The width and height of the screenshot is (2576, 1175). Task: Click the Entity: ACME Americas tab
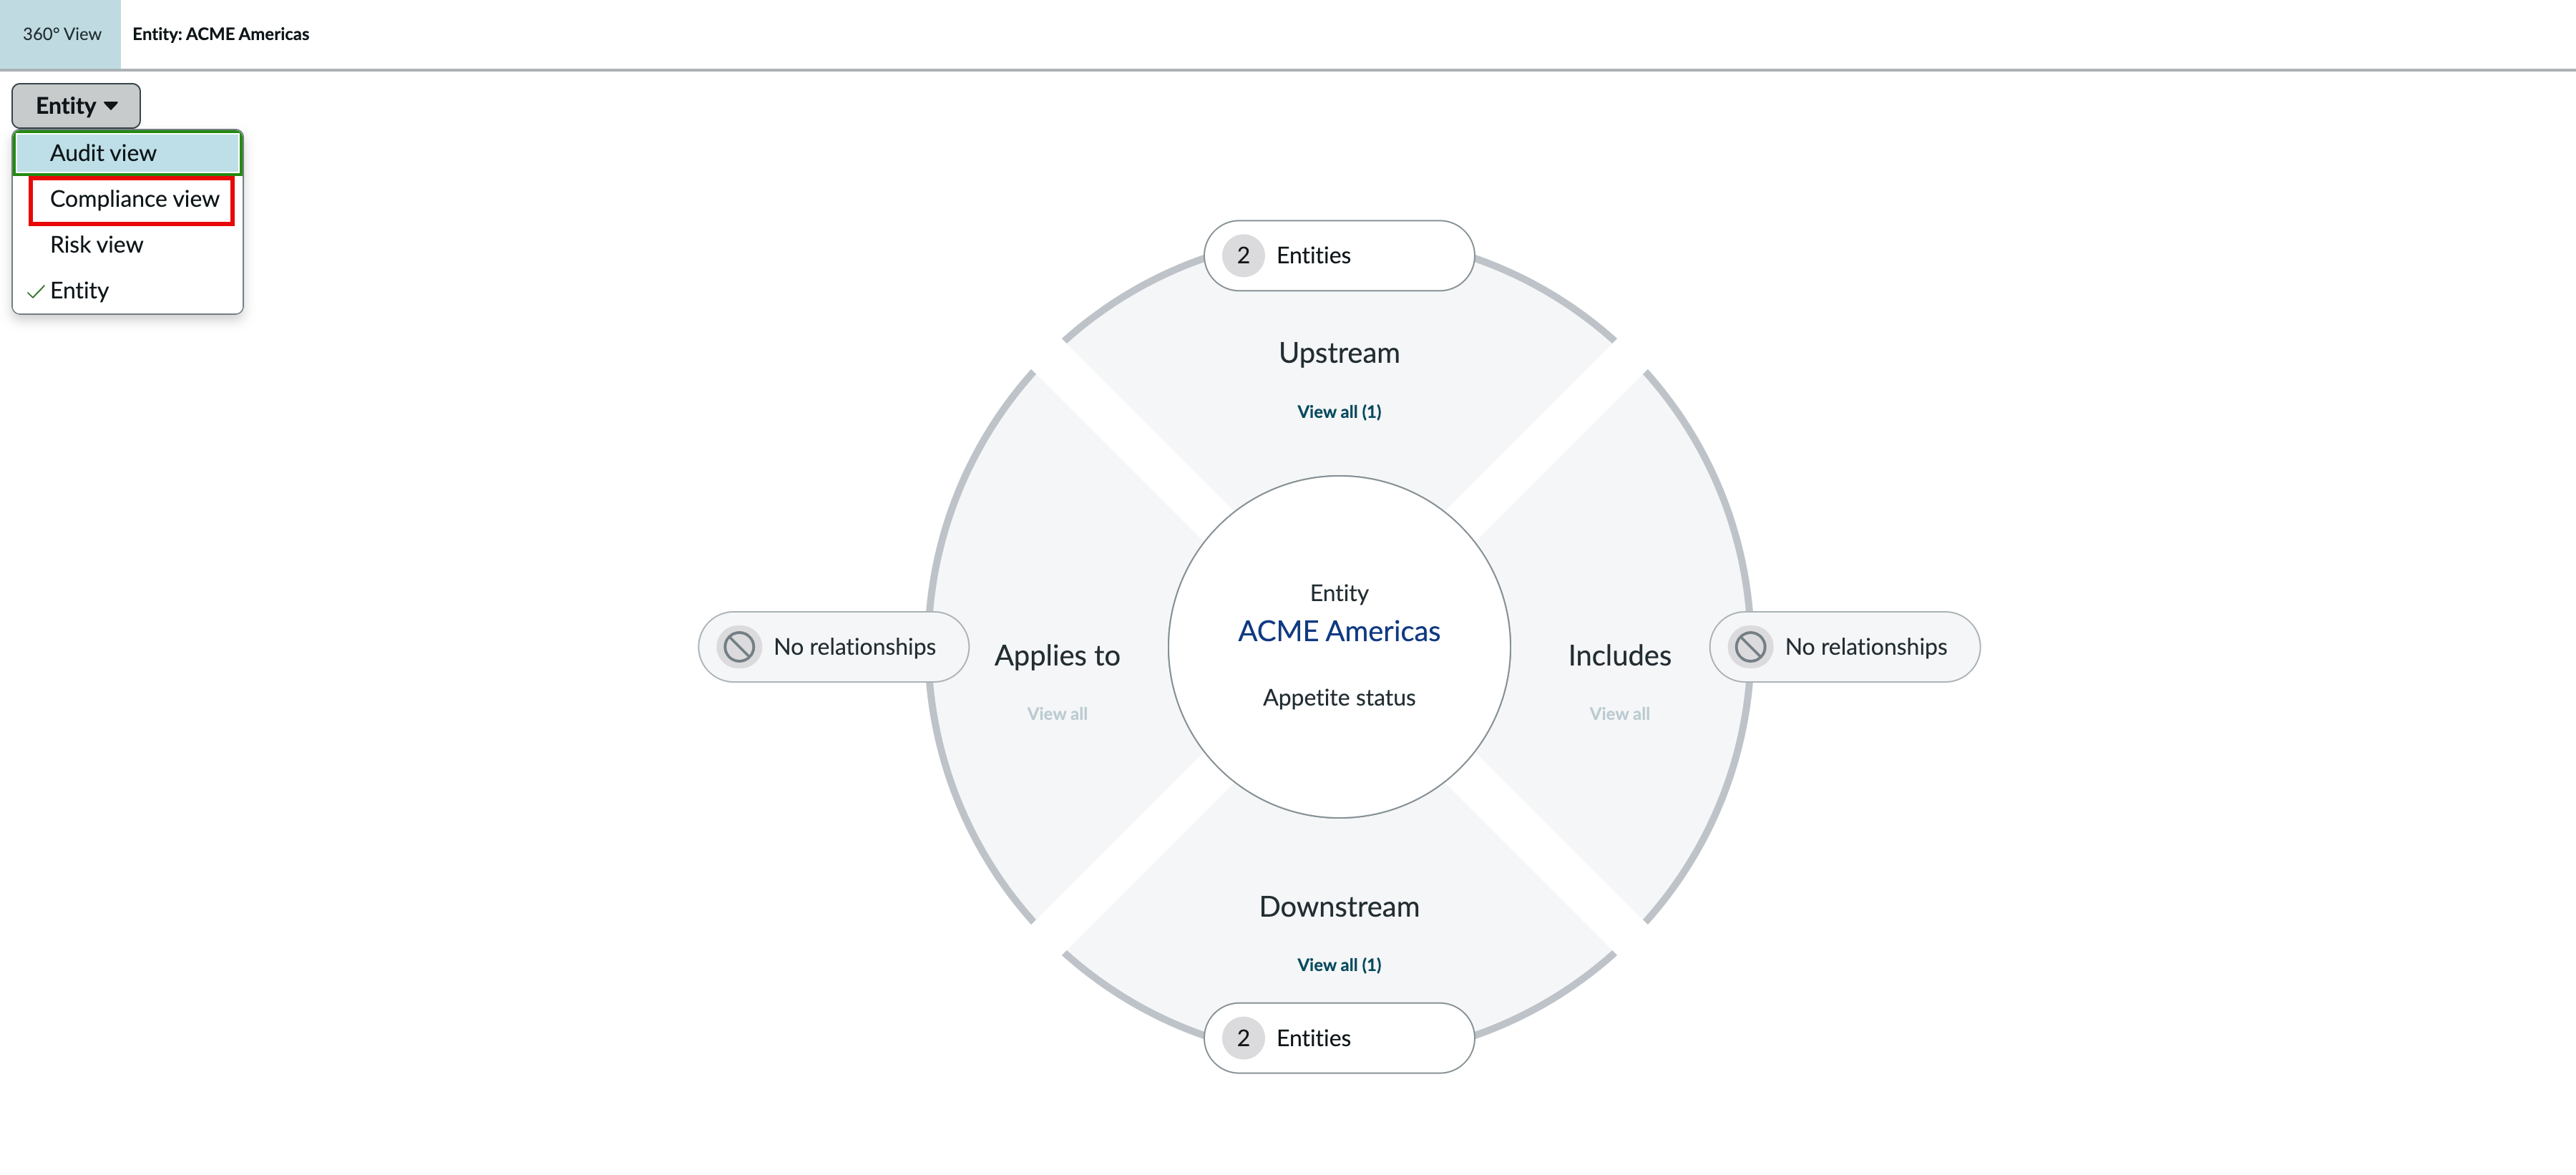[221, 34]
